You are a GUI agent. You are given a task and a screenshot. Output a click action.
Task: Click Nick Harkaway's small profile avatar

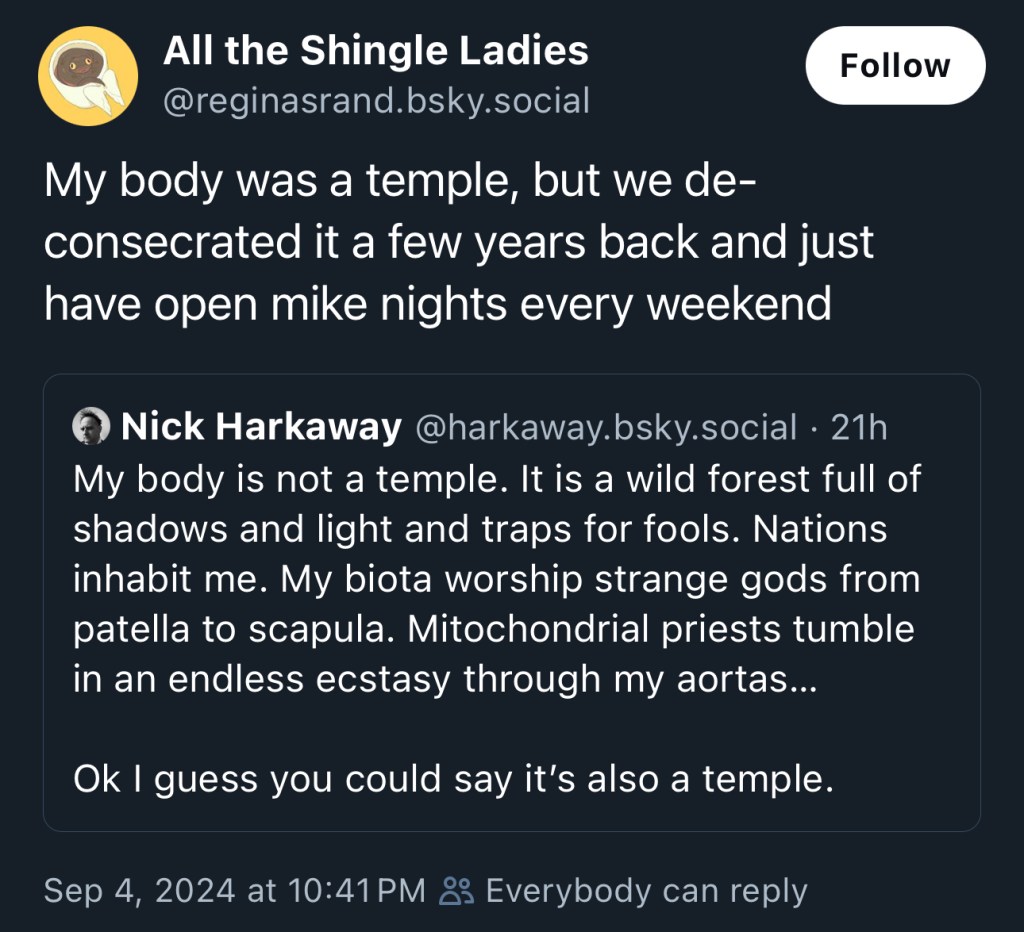(x=91, y=426)
